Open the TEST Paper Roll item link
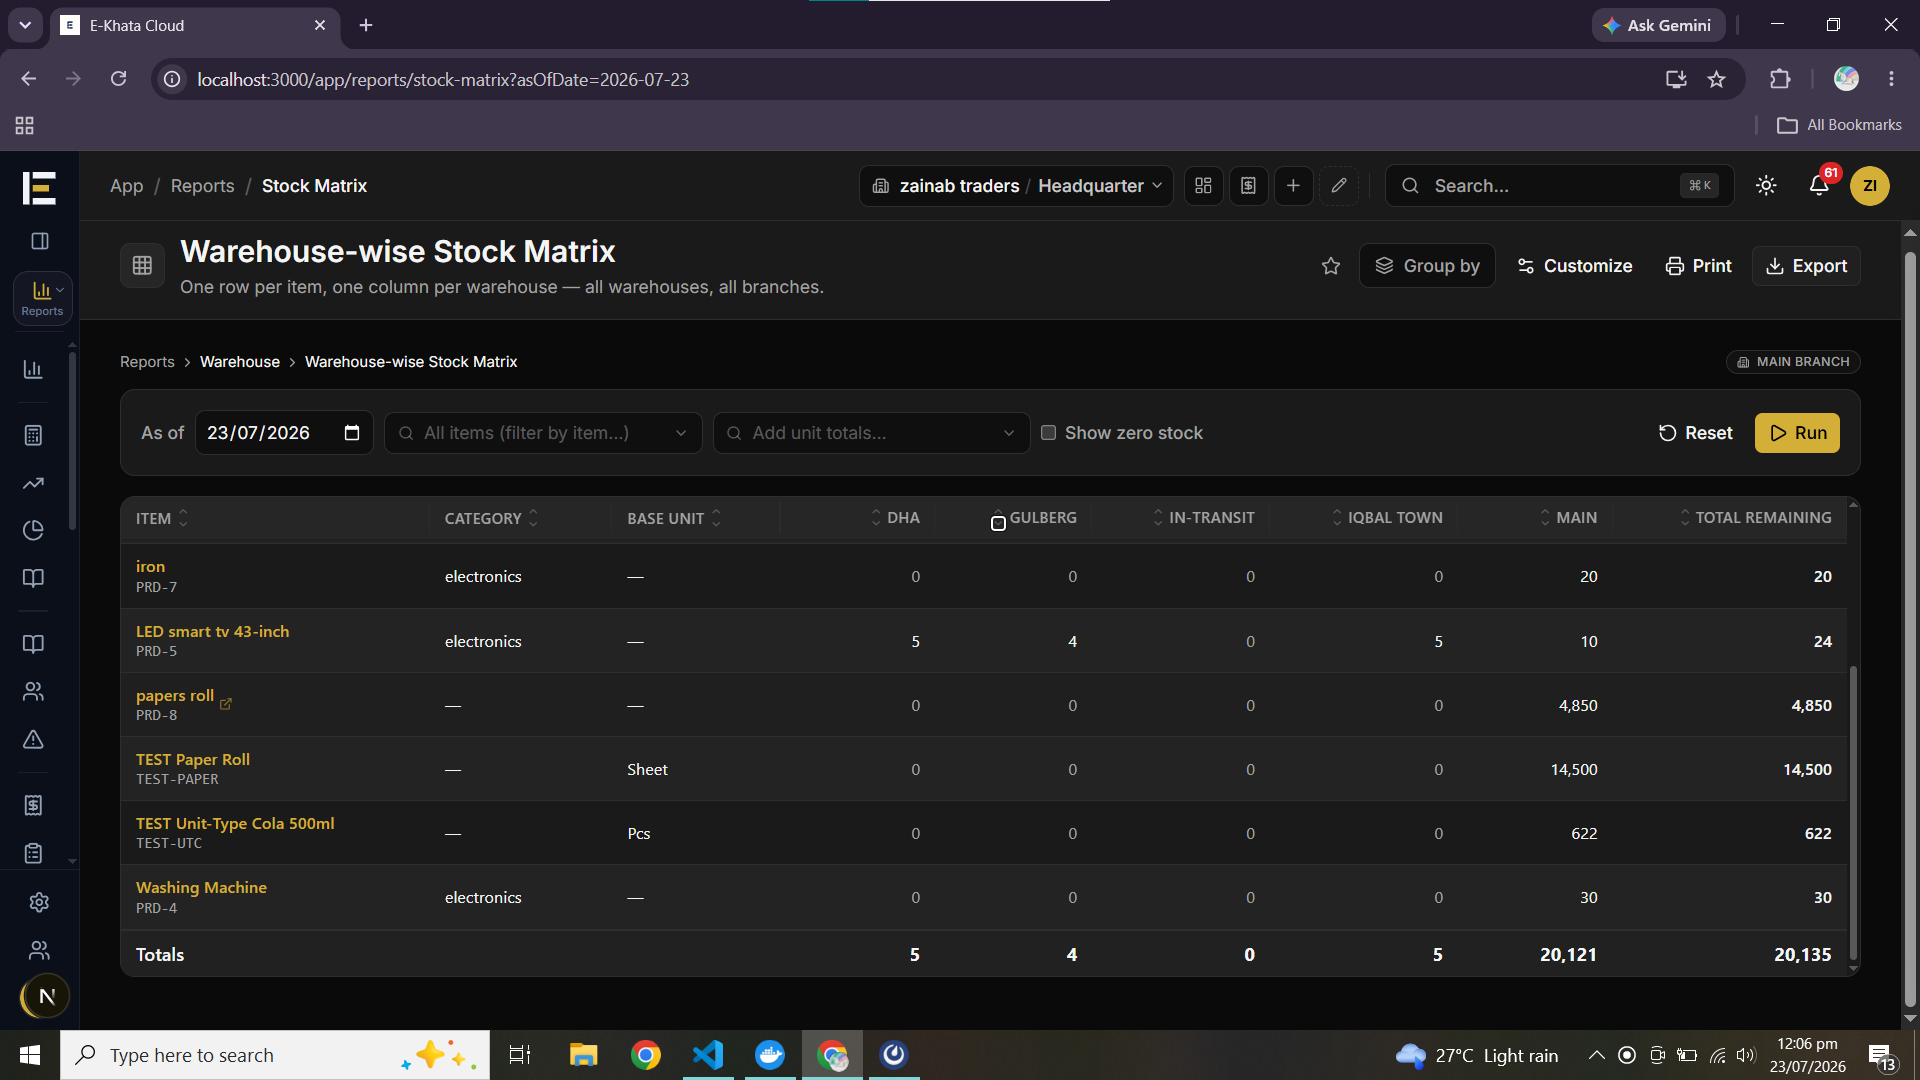The image size is (1920, 1080). [193, 759]
